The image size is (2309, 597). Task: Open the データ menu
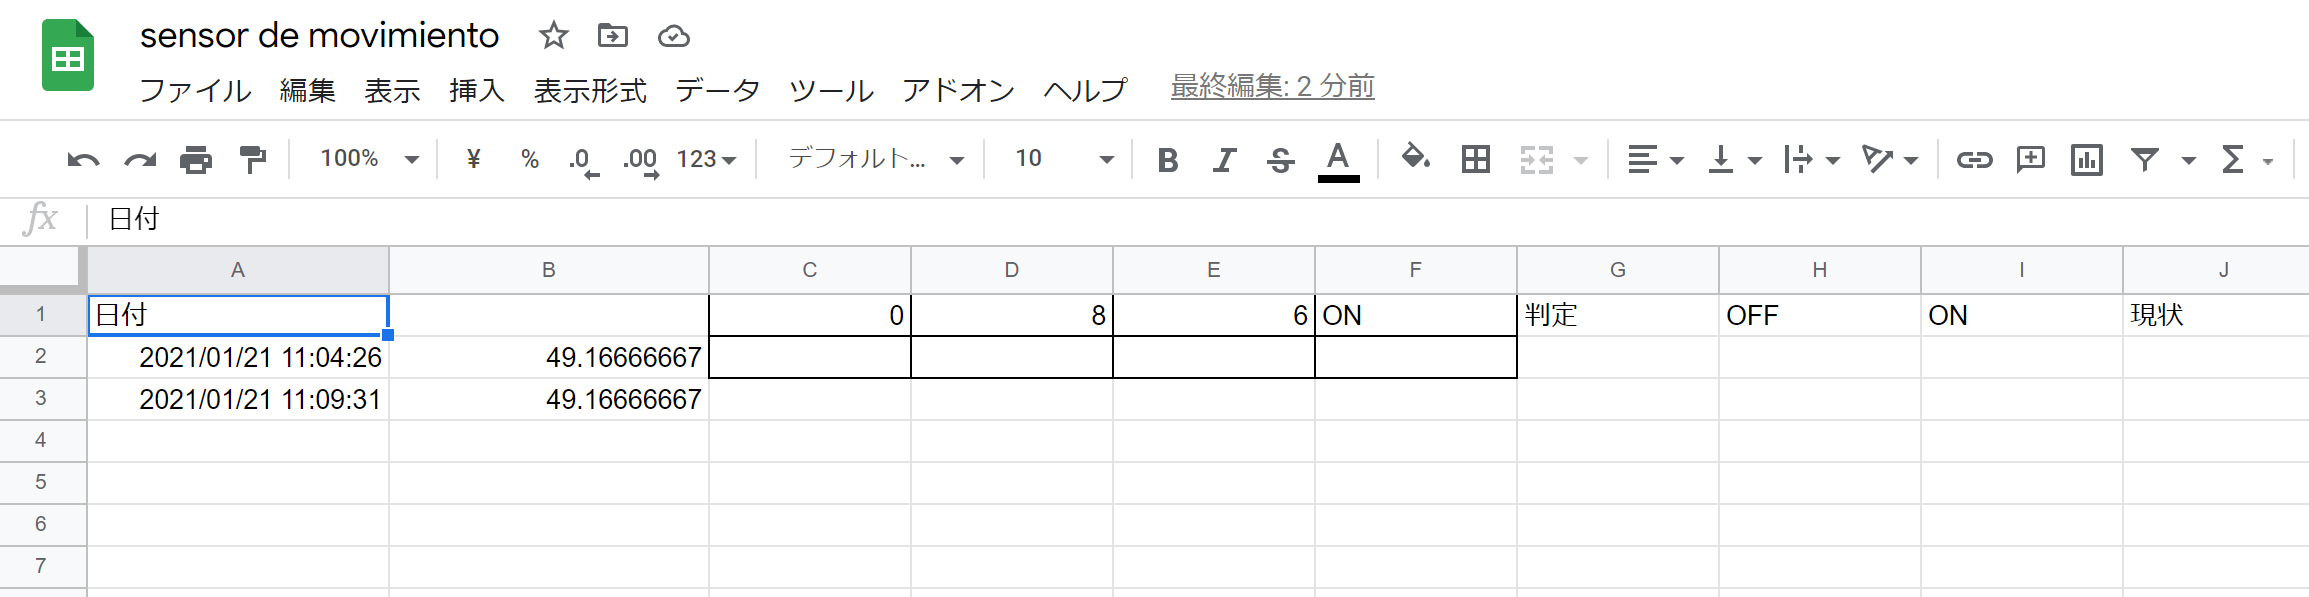click(718, 90)
